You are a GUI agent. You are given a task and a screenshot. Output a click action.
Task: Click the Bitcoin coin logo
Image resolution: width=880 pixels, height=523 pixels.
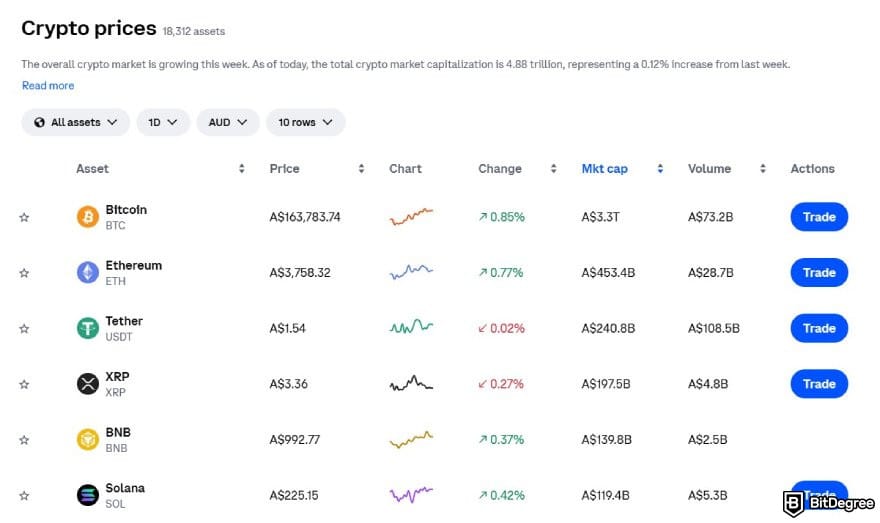coord(88,217)
